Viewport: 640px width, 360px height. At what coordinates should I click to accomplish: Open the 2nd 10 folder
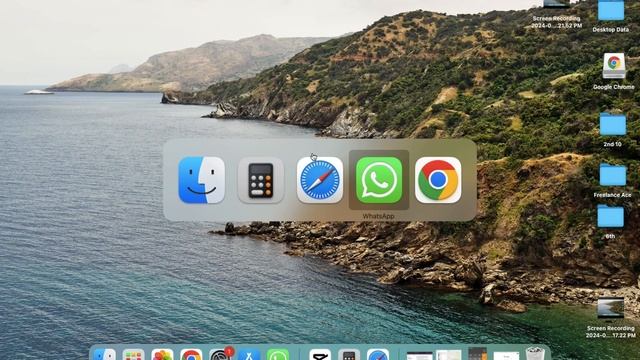click(613, 124)
